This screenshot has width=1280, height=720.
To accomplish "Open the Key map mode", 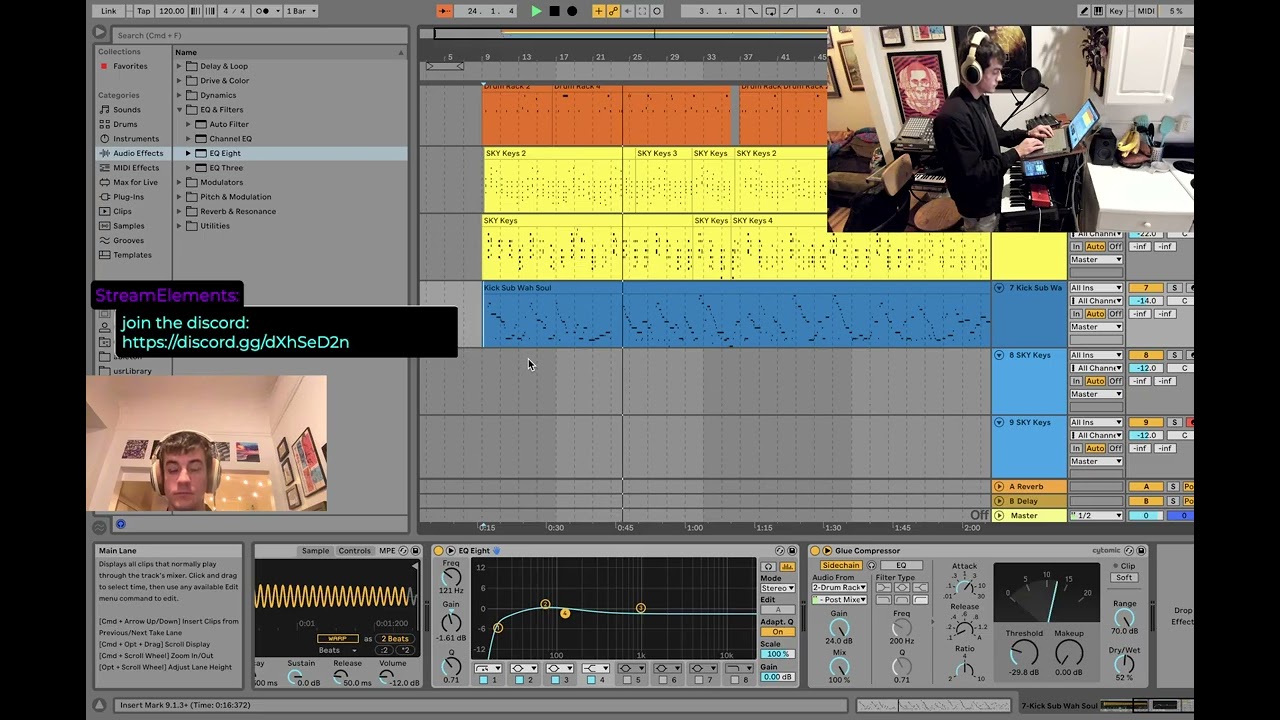I will point(1116,11).
